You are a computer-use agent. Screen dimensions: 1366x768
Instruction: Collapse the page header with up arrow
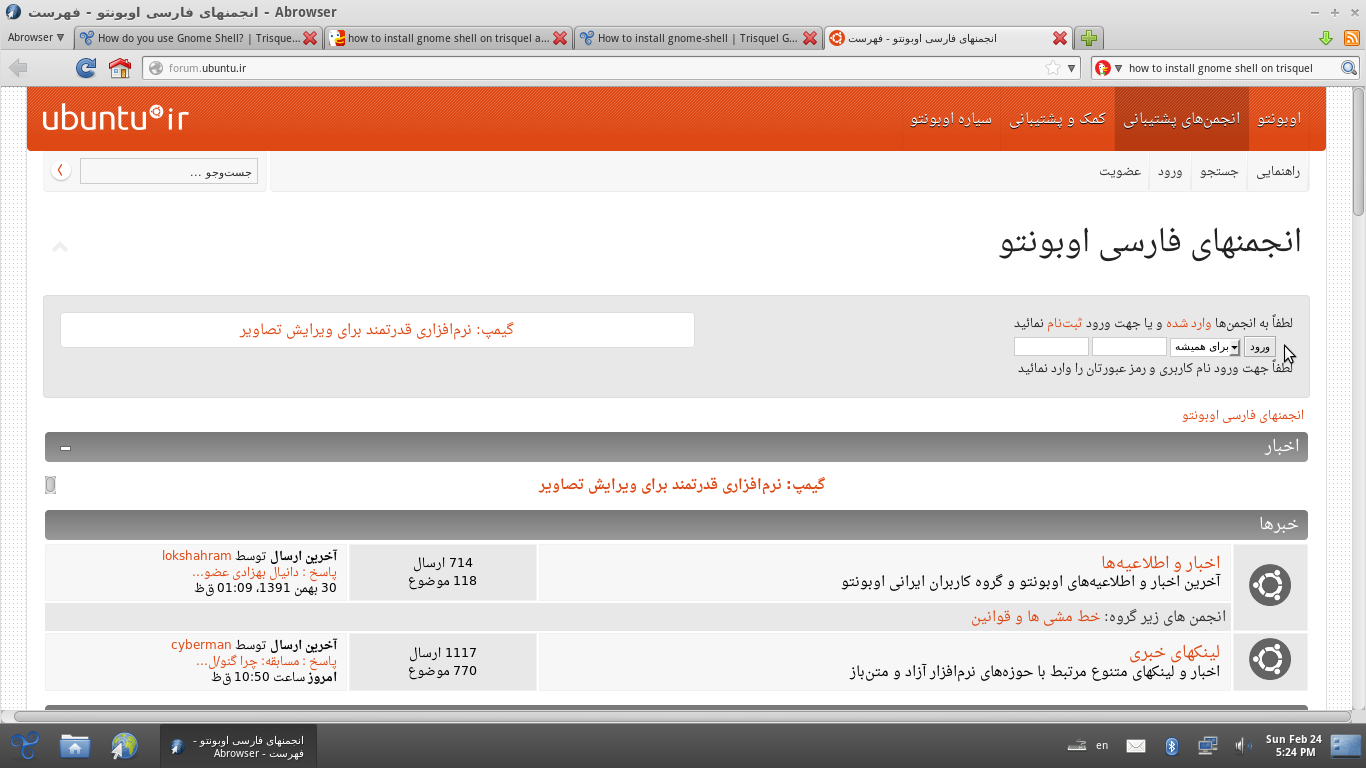tap(60, 246)
